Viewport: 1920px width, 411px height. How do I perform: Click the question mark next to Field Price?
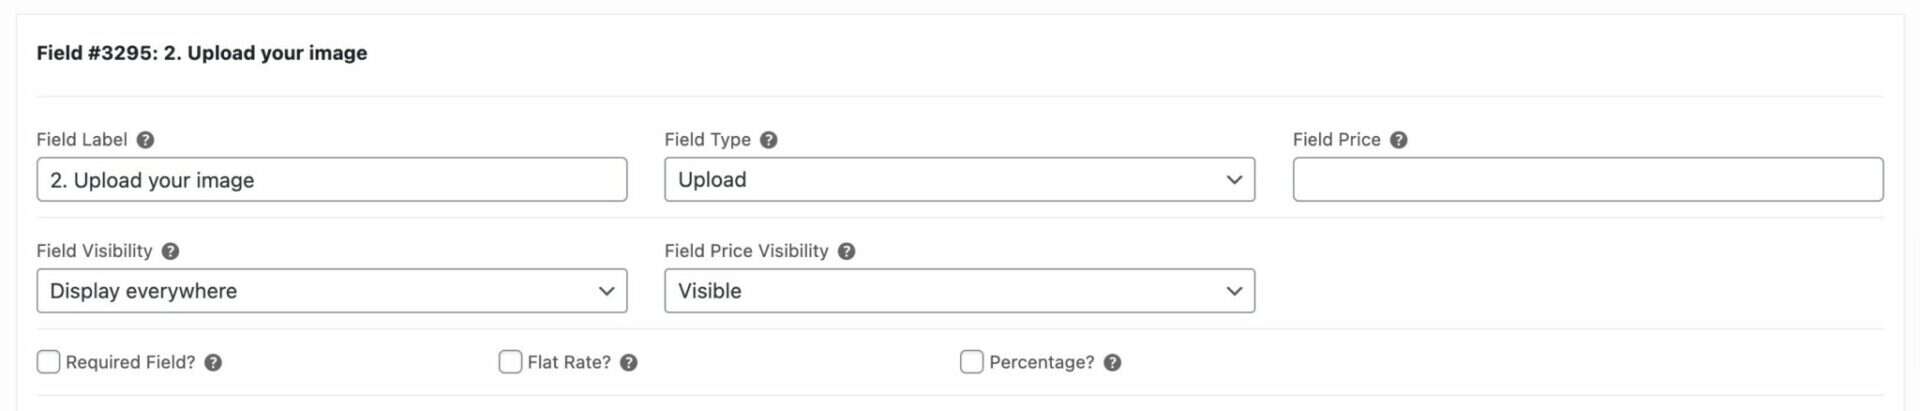point(1398,140)
